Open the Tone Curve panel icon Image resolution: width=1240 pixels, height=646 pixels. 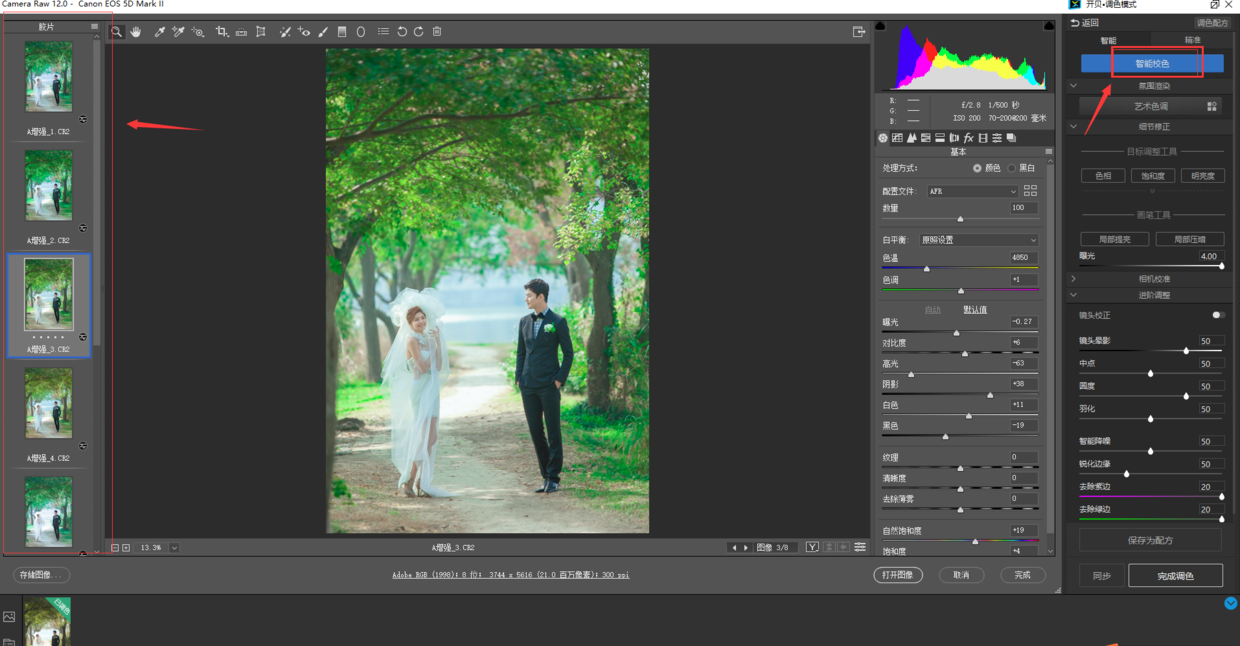[897, 138]
